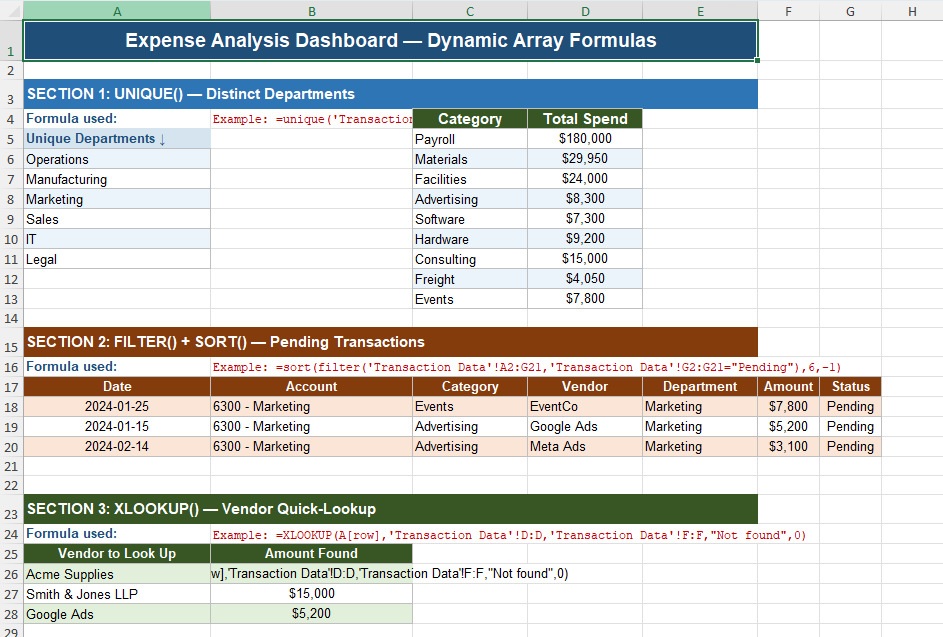This screenshot has height=637, width=943.
Task: Select the IT department cell
Action: coord(117,239)
